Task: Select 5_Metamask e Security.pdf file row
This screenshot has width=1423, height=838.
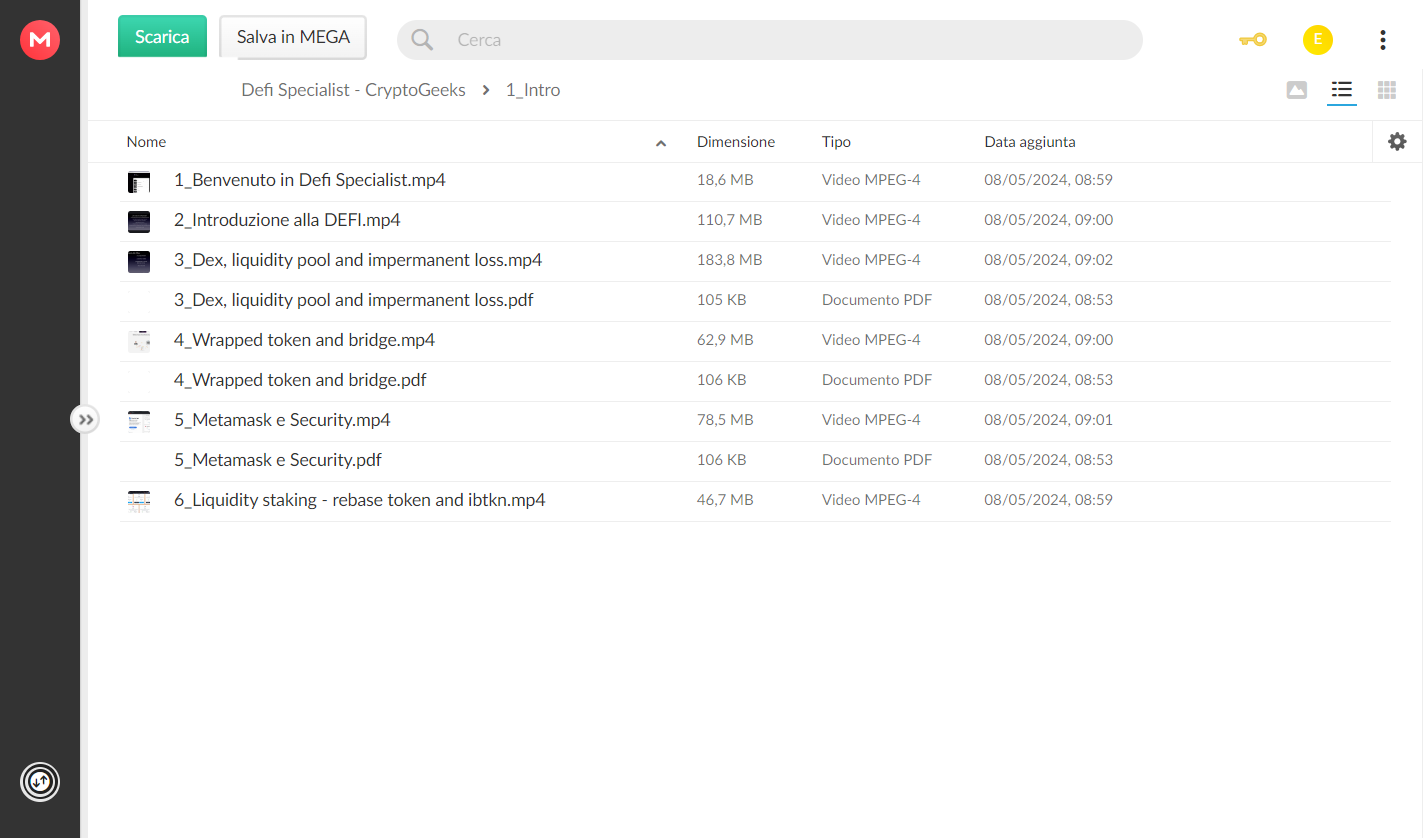Action: point(755,461)
